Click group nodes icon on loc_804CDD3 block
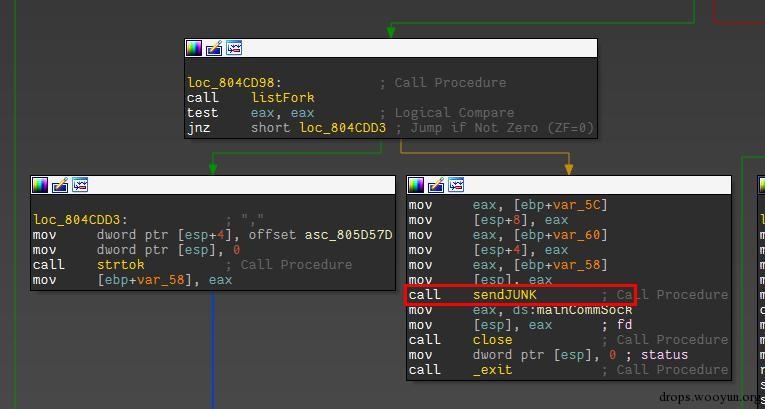 click(x=80, y=185)
